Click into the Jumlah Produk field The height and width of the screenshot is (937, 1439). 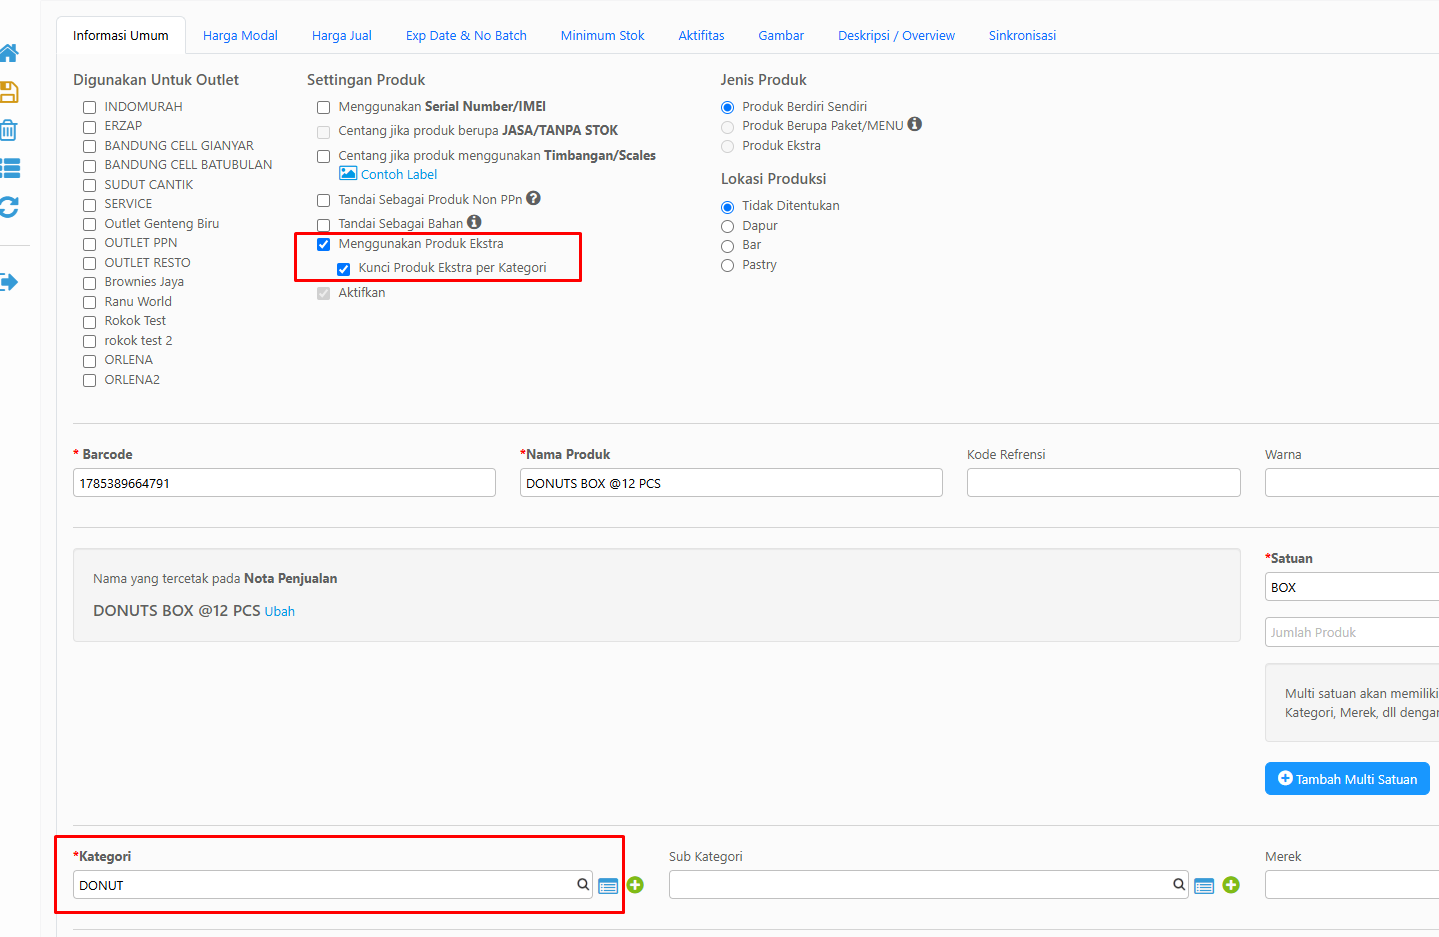[x=1352, y=632]
